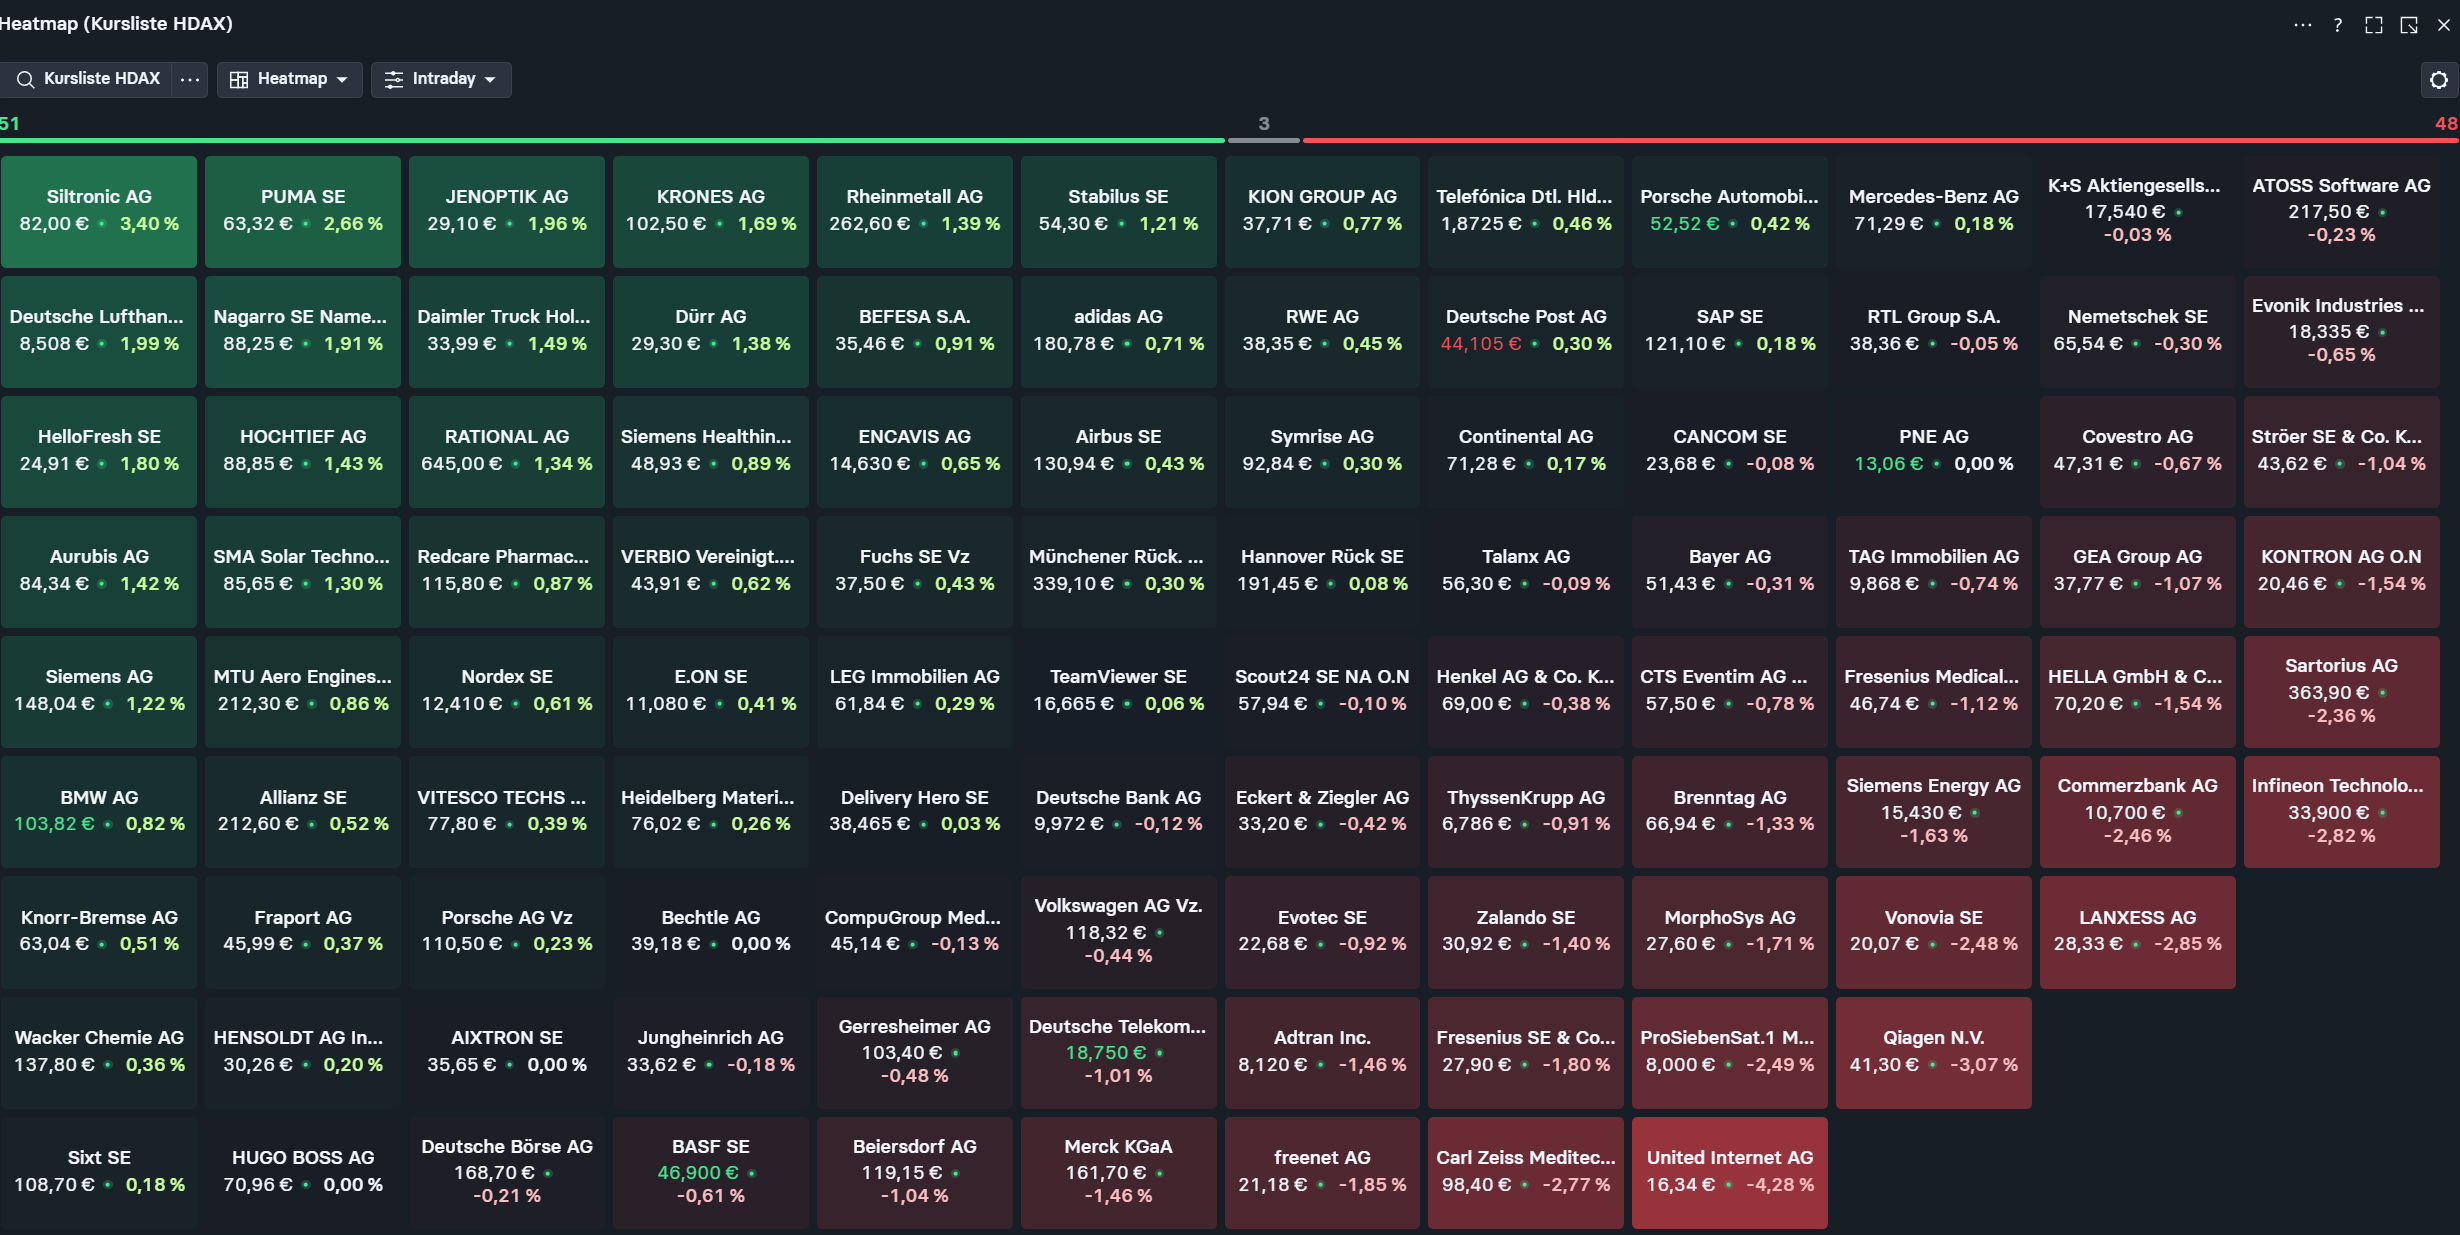Open the Volkswagen AG Vz. tile

(x=1119, y=932)
